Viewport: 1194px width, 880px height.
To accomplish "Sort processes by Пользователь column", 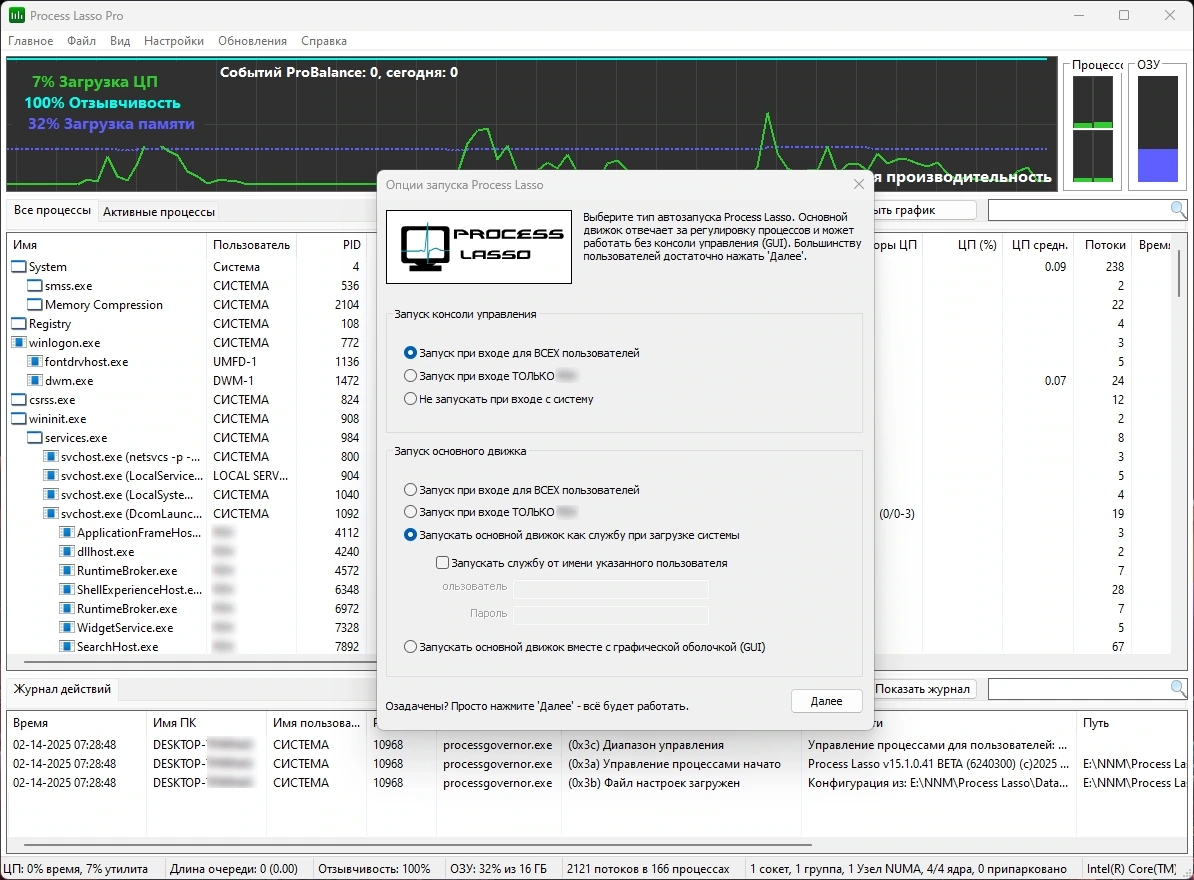I will (x=251, y=245).
